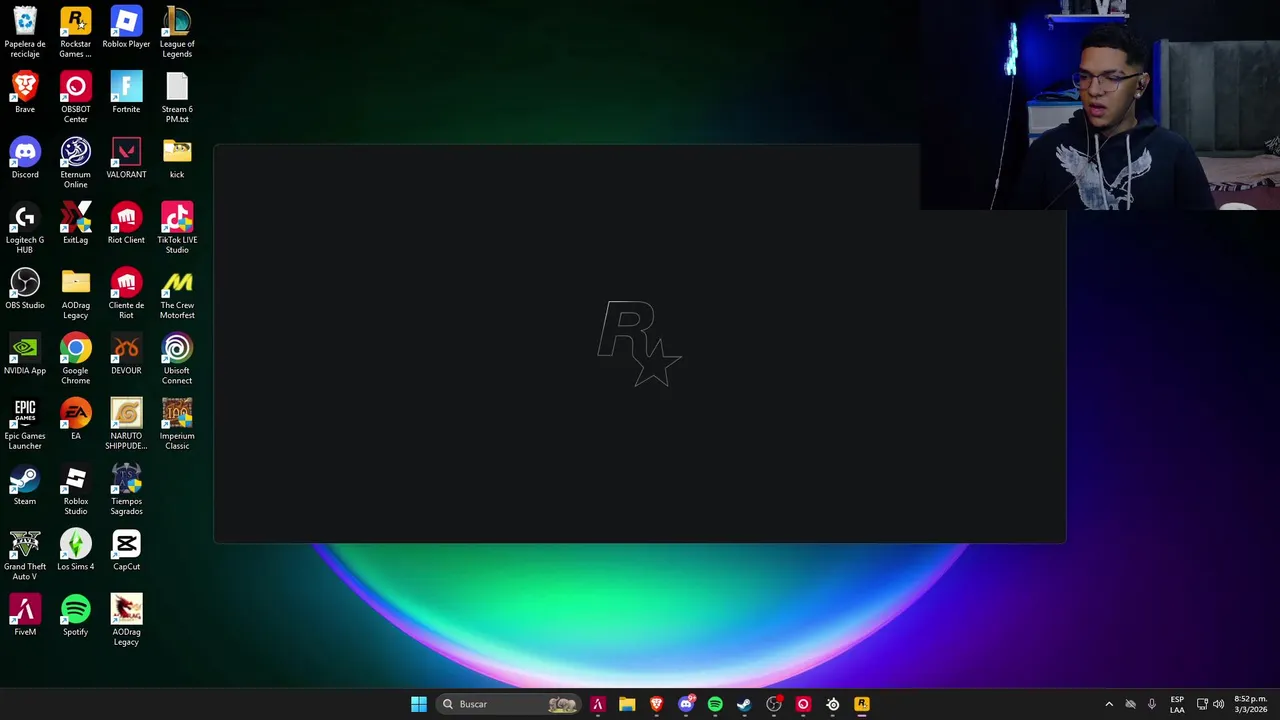
Task: Select the Brave desktop shortcut
Action: 25,93
